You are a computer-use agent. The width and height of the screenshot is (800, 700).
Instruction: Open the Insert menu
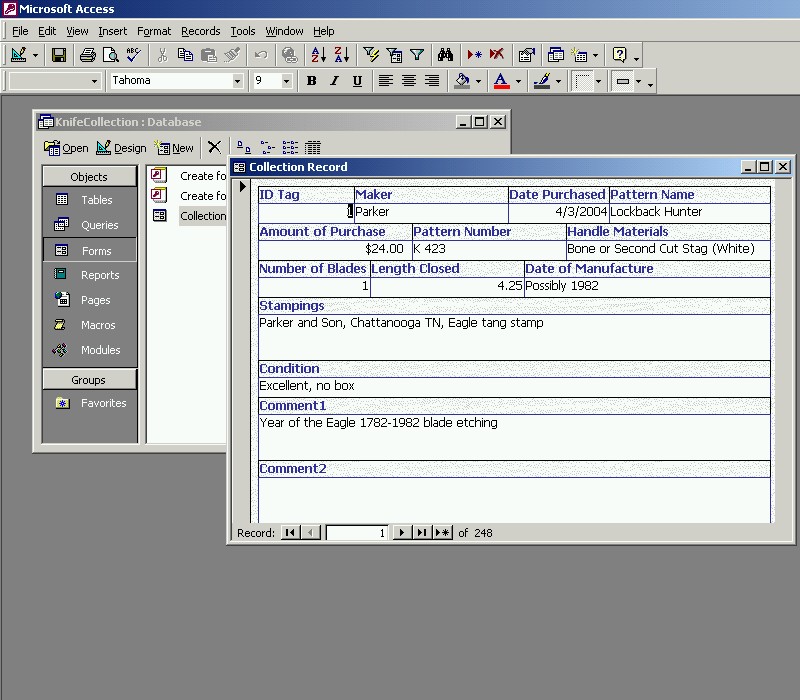point(113,31)
